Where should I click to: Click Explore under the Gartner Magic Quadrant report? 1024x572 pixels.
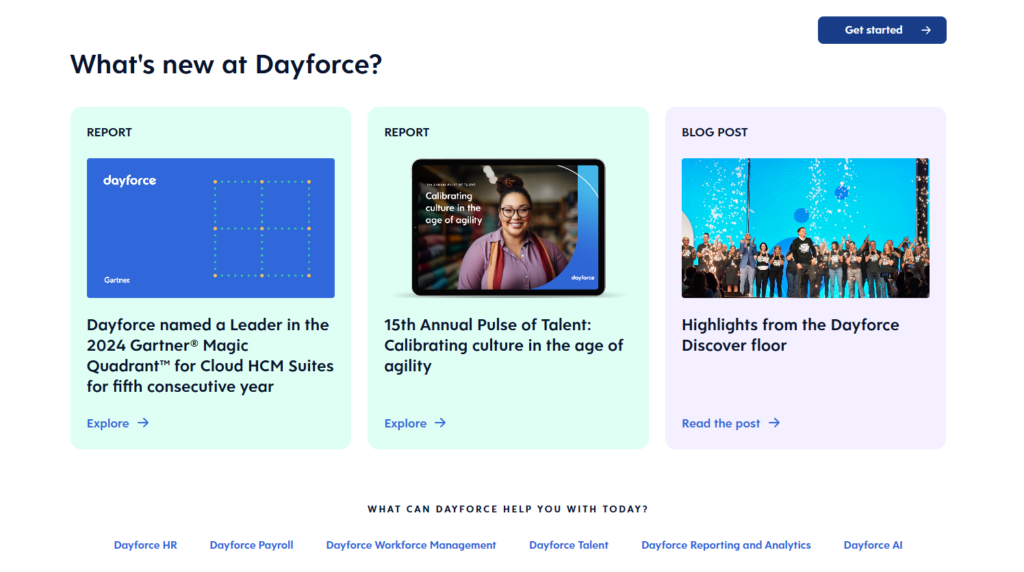pos(108,423)
